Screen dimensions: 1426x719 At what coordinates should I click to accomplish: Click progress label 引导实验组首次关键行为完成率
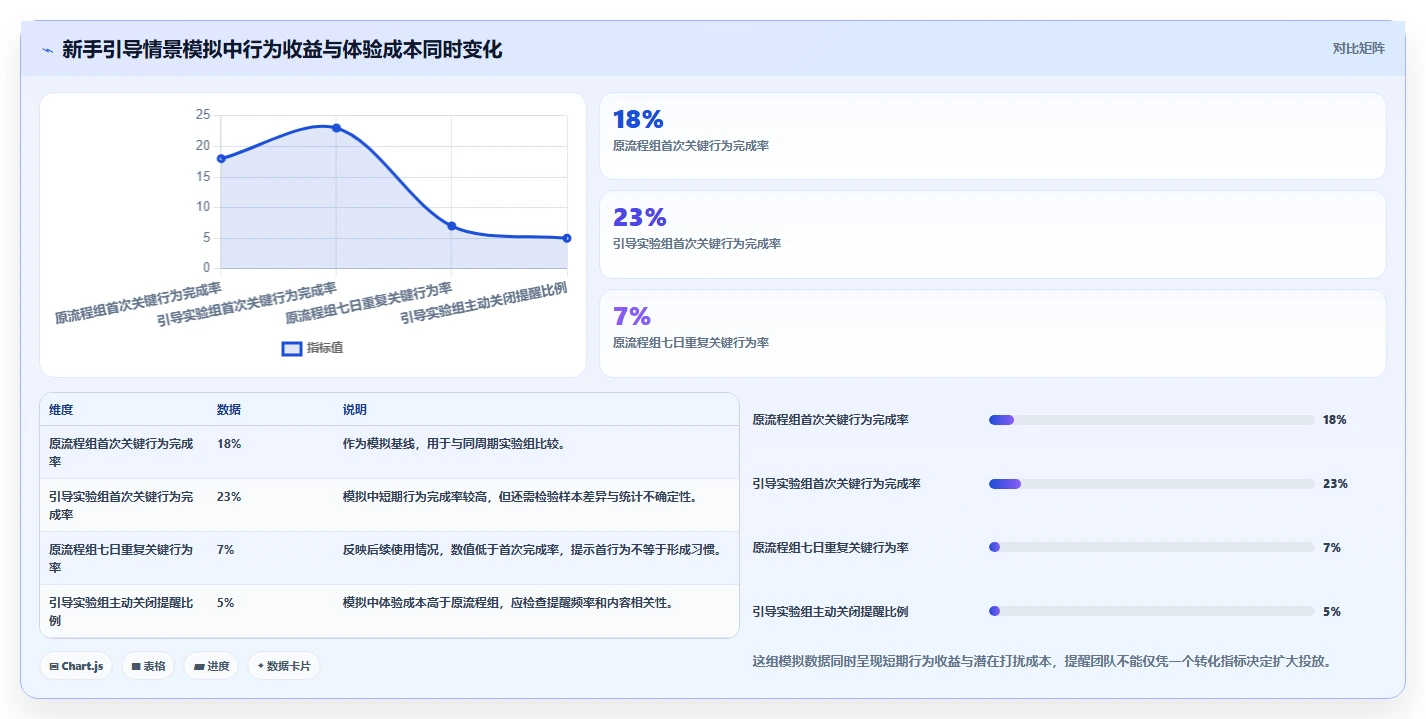[836, 484]
